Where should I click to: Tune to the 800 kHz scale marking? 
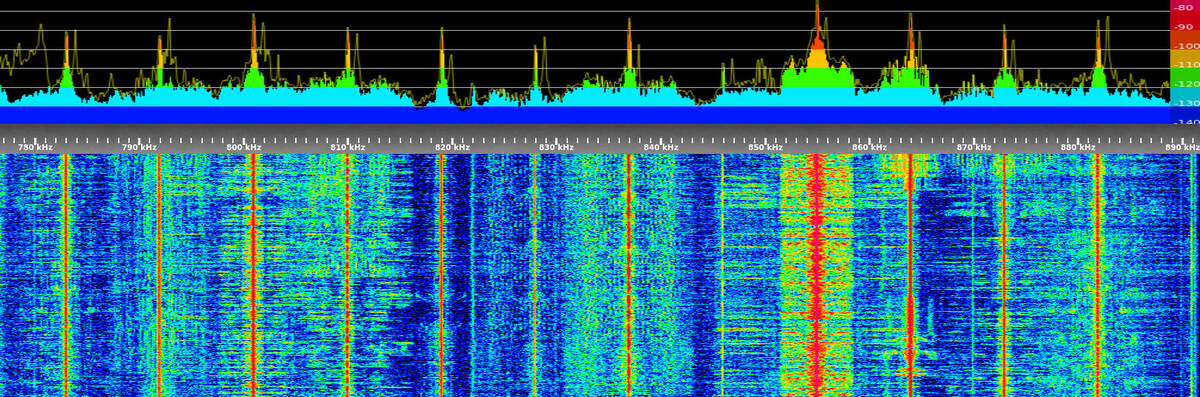[x=244, y=147]
